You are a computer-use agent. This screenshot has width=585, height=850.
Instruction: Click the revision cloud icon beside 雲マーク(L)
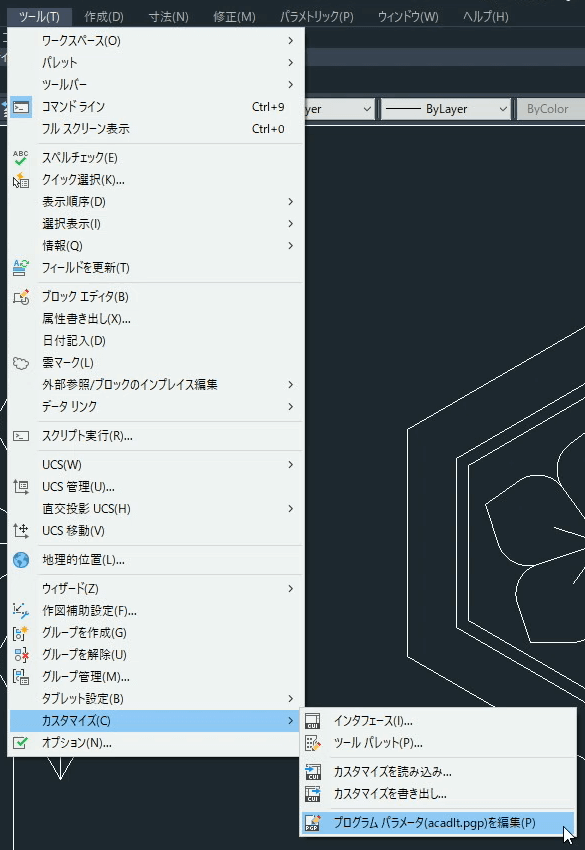click(x=21, y=363)
